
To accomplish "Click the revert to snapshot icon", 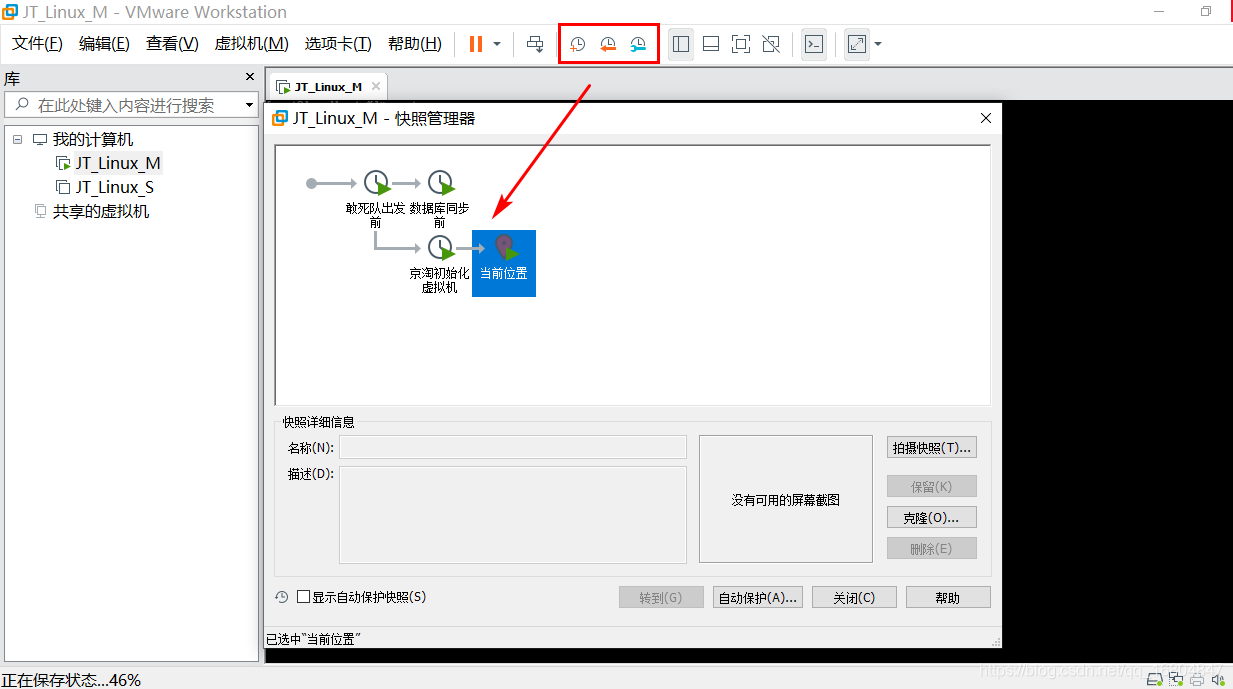I will (x=608, y=44).
